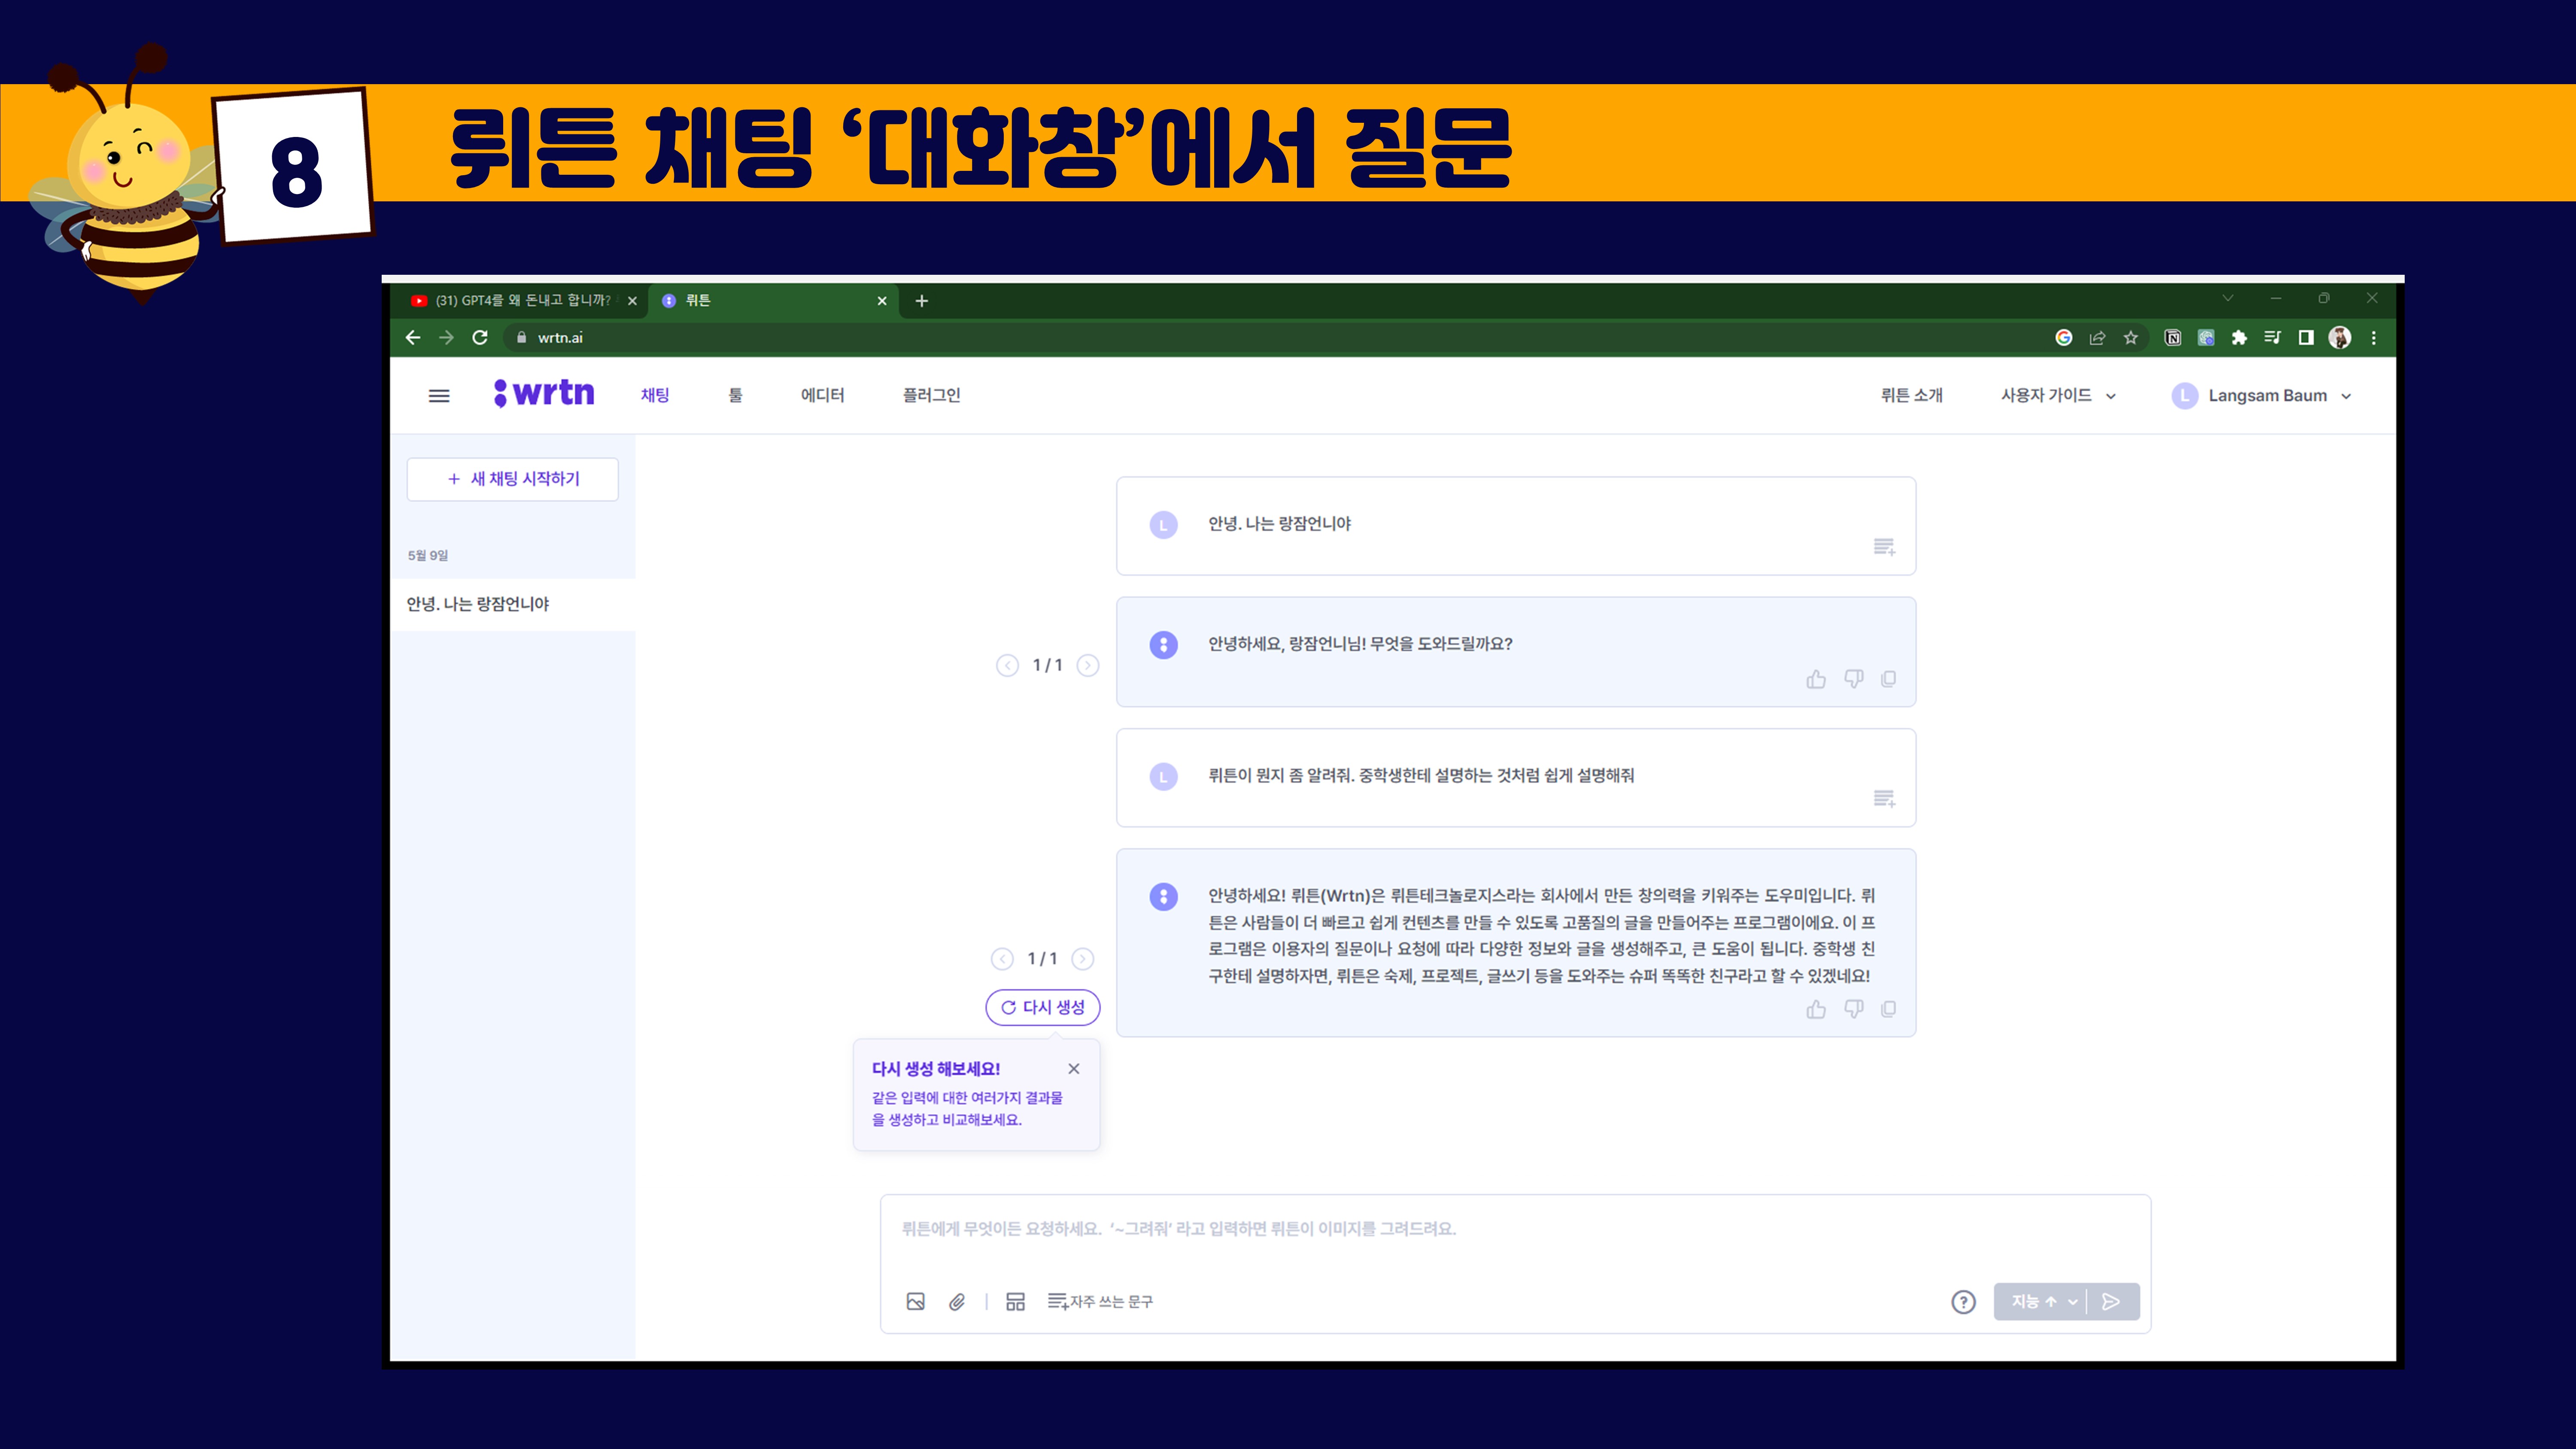Open the Langsam Baum account dropdown
Screen dimensions: 2576x1449
click(x=2266, y=395)
